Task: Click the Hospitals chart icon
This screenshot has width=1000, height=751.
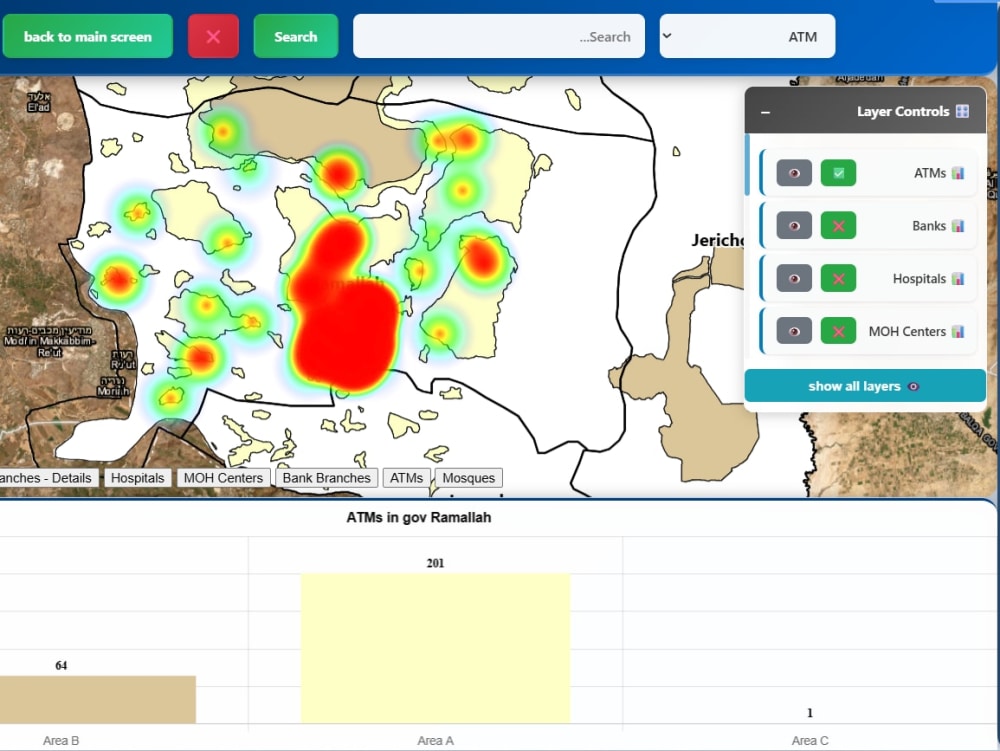Action: point(958,279)
